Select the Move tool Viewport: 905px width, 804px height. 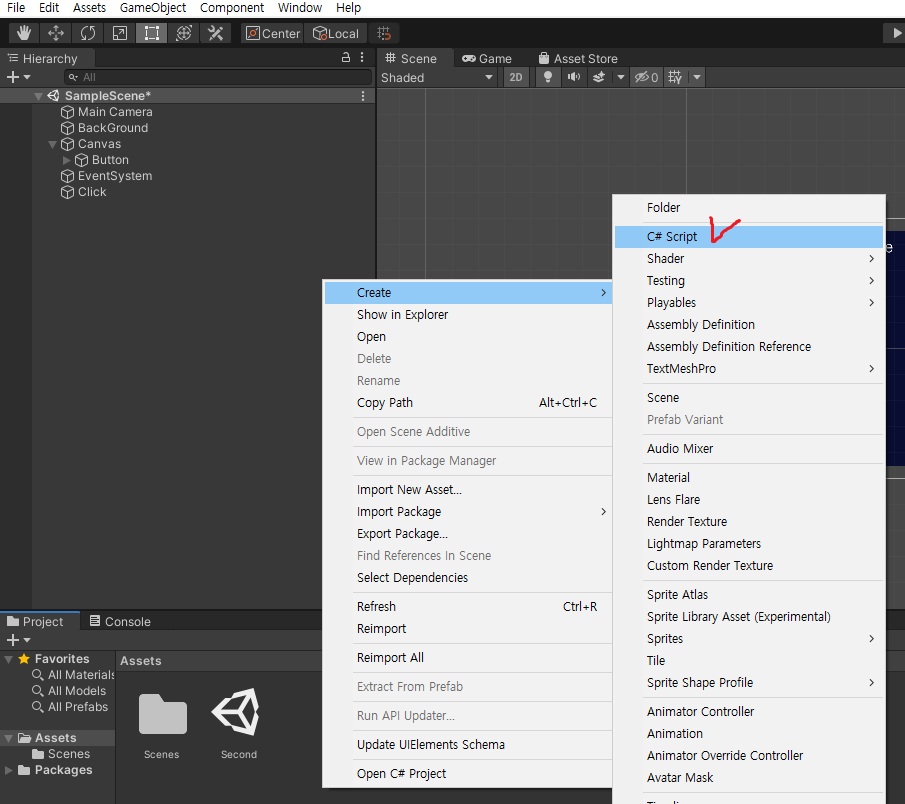click(x=55, y=33)
